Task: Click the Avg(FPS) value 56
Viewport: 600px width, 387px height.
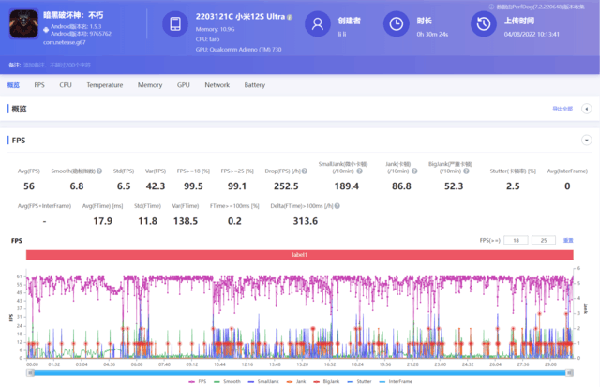Action: point(29,186)
